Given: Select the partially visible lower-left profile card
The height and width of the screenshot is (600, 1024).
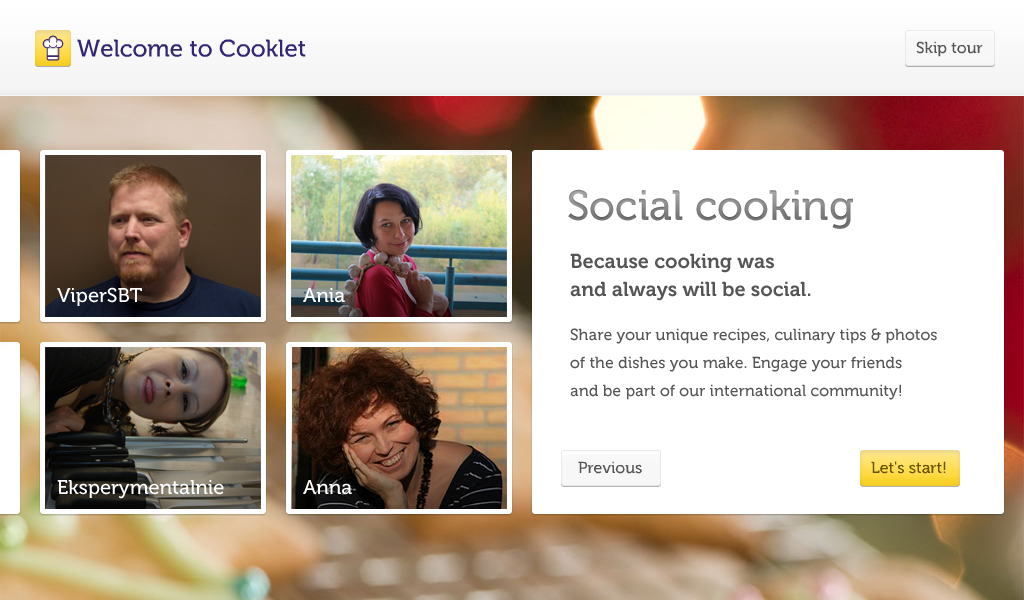Looking at the screenshot, I should pyautogui.click(x=8, y=428).
